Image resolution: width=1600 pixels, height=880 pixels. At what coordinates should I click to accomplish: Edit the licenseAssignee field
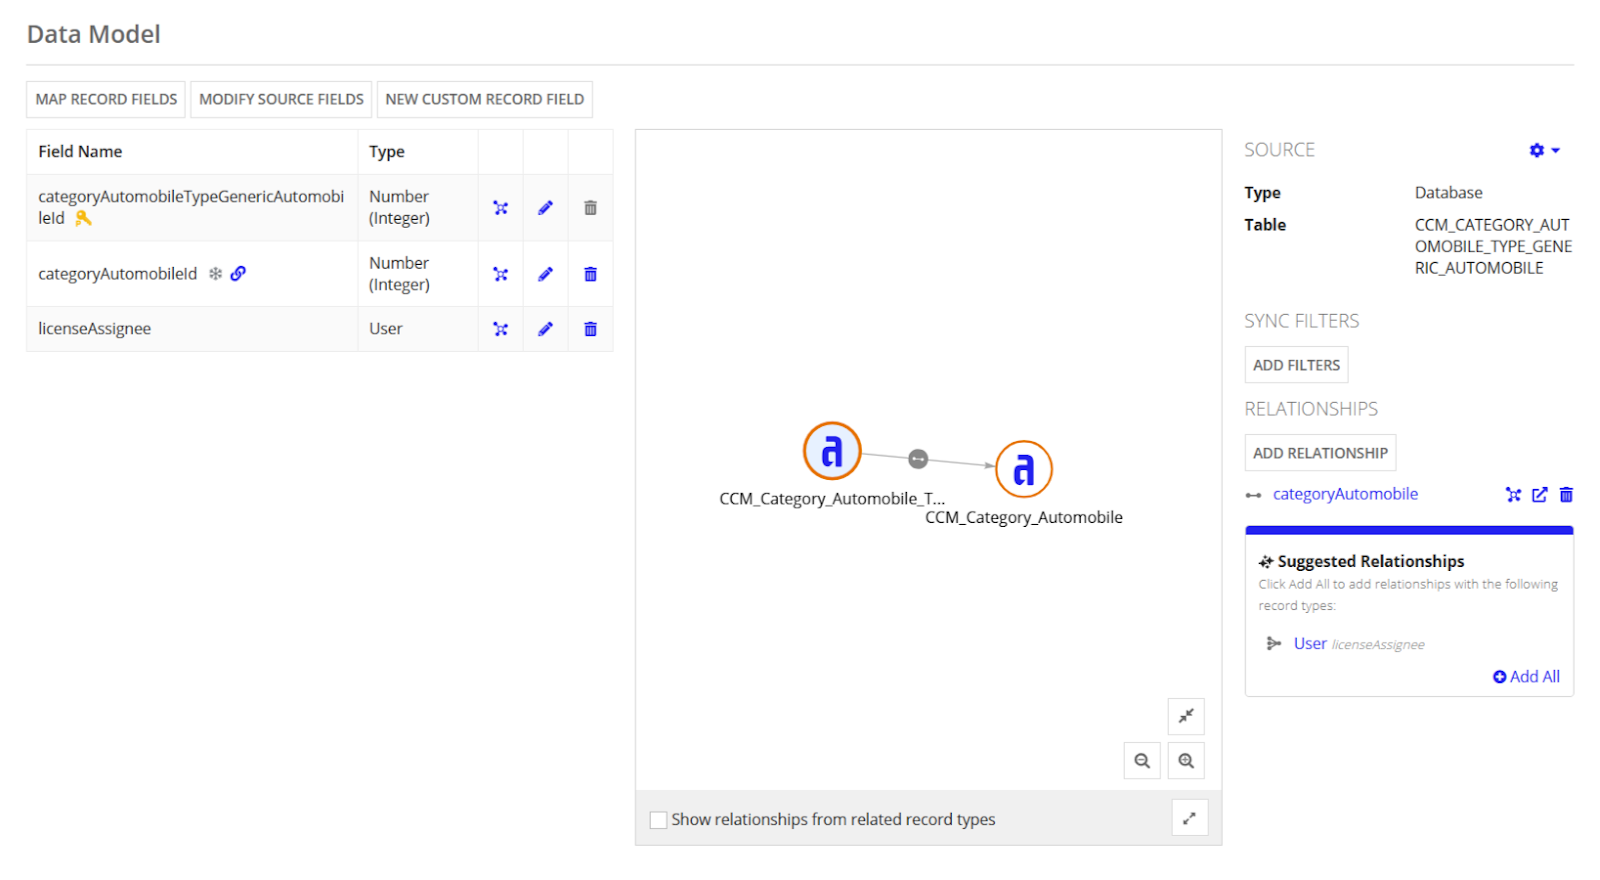coord(545,329)
